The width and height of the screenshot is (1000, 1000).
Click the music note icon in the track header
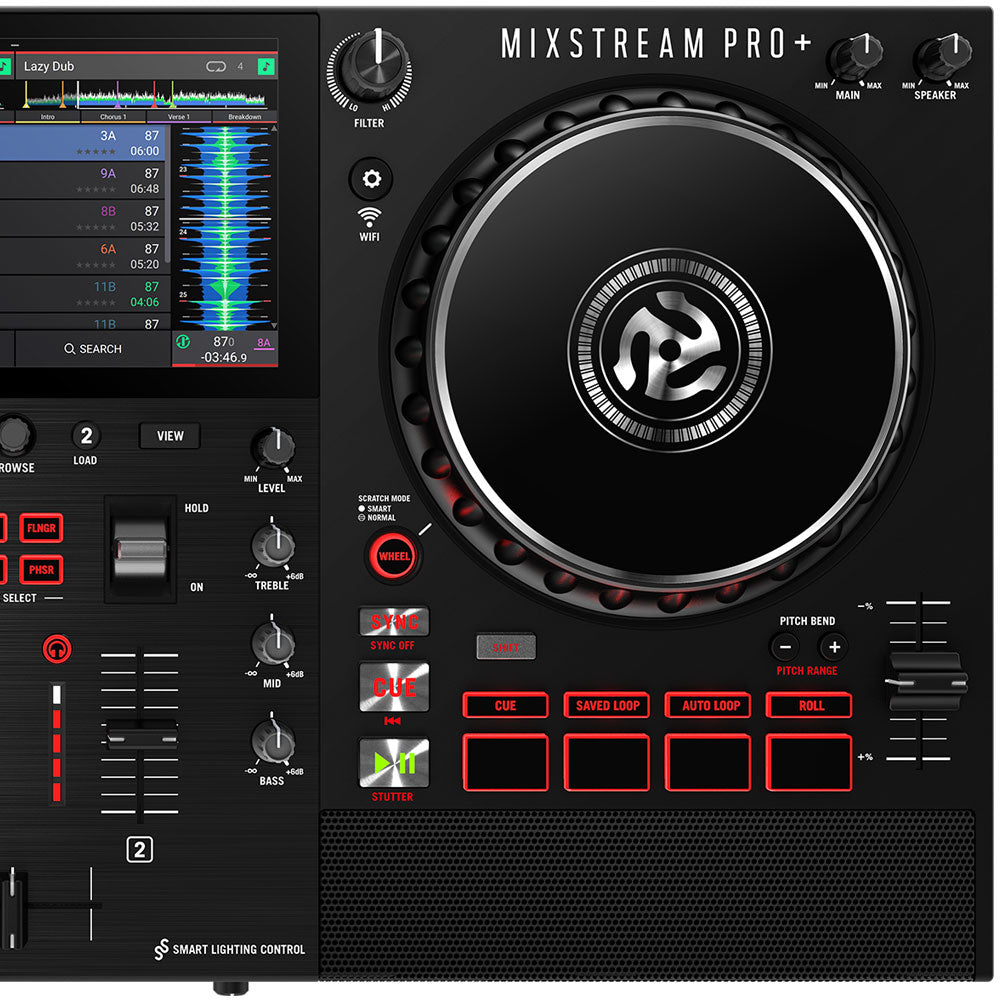(x=266, y=65)
